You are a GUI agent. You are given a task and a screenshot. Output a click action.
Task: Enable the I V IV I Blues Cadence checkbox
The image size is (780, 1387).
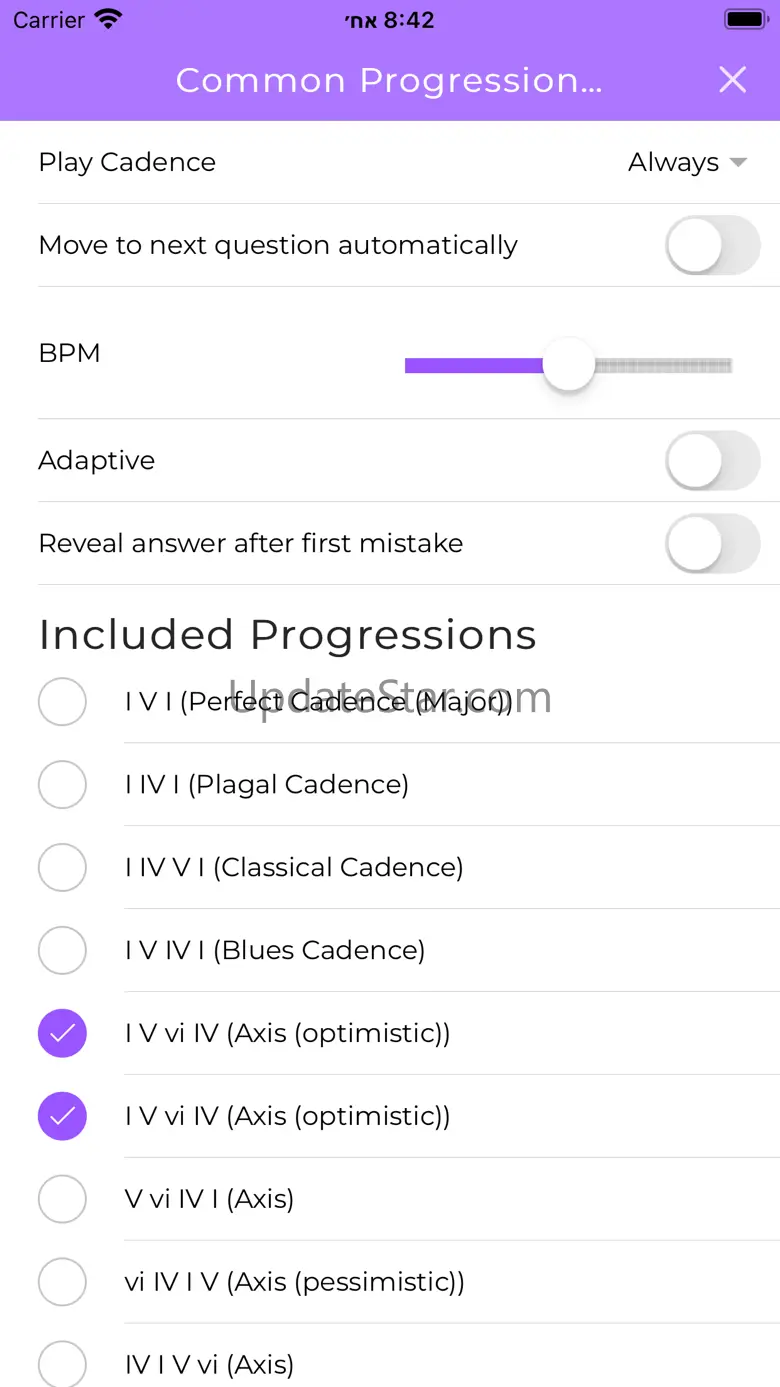click(62, 950)
